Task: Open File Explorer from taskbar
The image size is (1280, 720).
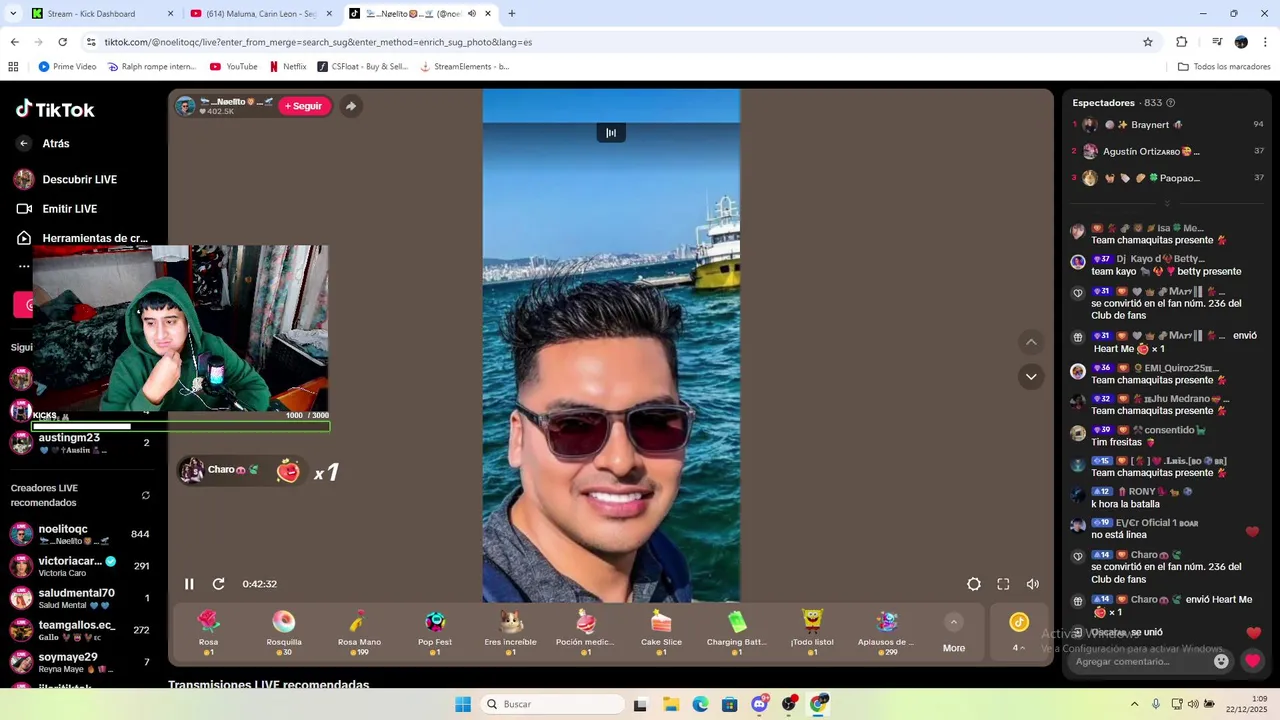Action: pyautogui.click(x=670, y=704)
